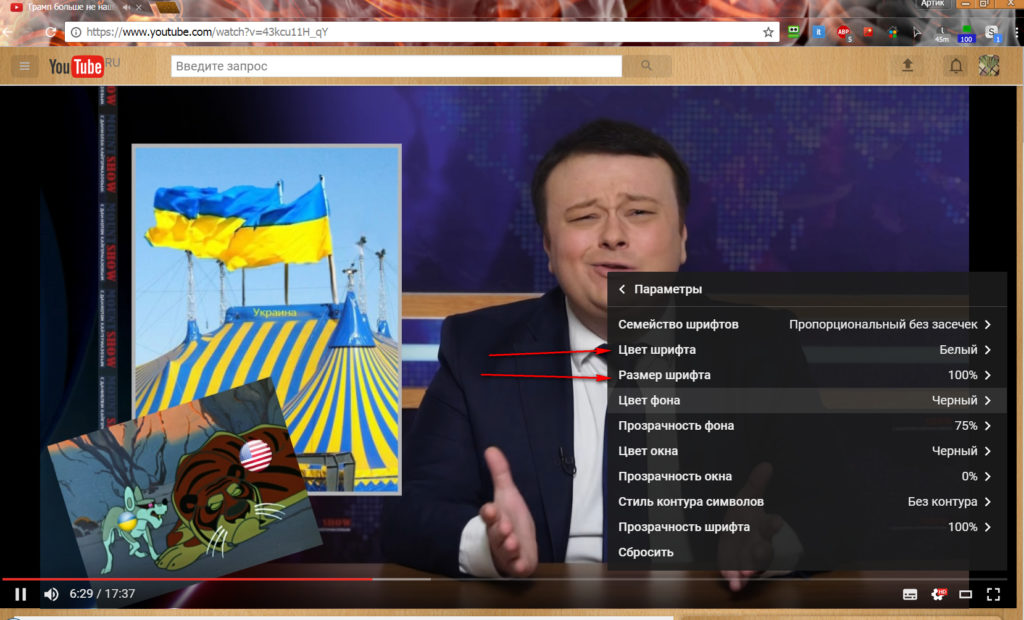Click Сбросить to reset caption settings
Screen dimensions: 1024x620
(x=646, y=552)
